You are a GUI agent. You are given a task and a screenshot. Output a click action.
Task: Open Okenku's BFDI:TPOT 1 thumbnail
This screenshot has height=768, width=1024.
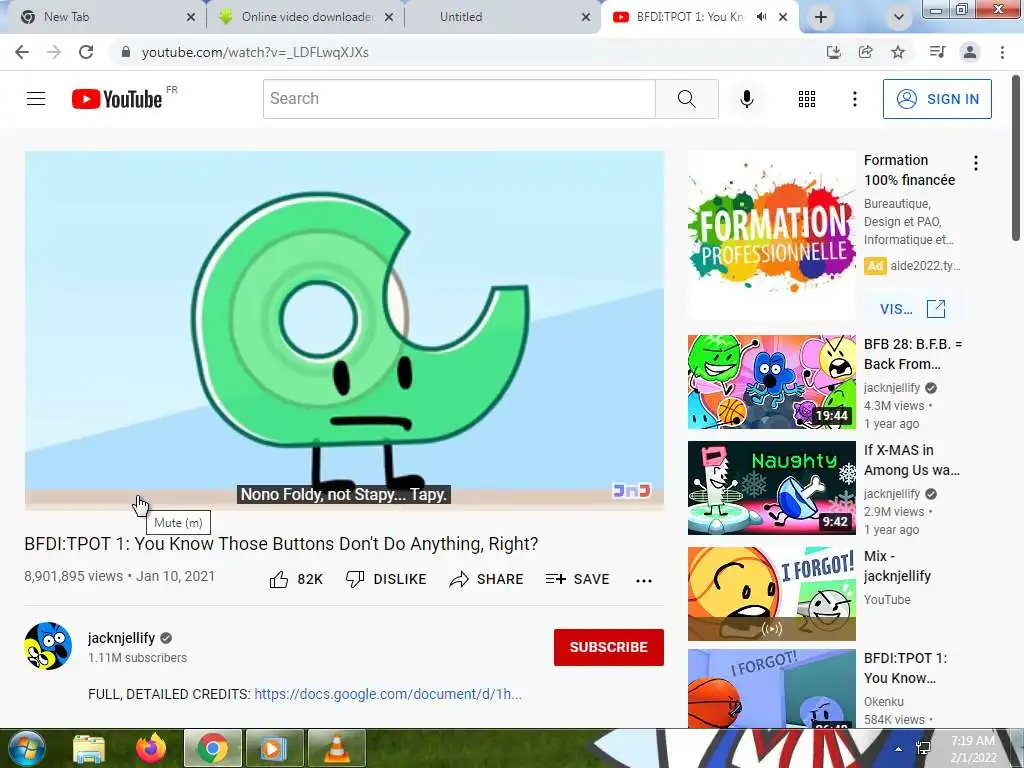pyautogui.click(x=771, y=688)
